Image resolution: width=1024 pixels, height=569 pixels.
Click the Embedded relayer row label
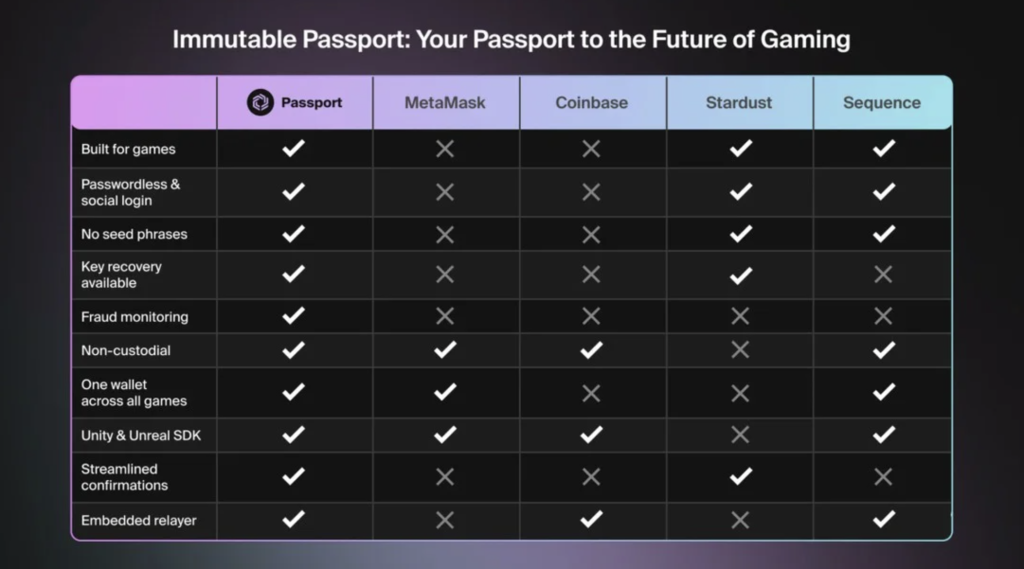tap(138, 521)
